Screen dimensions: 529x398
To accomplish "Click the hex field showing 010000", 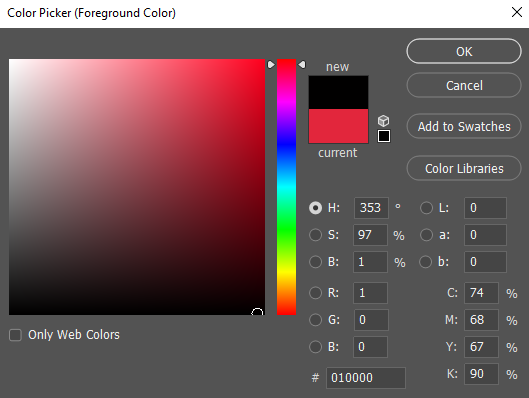I will point(366,378).
